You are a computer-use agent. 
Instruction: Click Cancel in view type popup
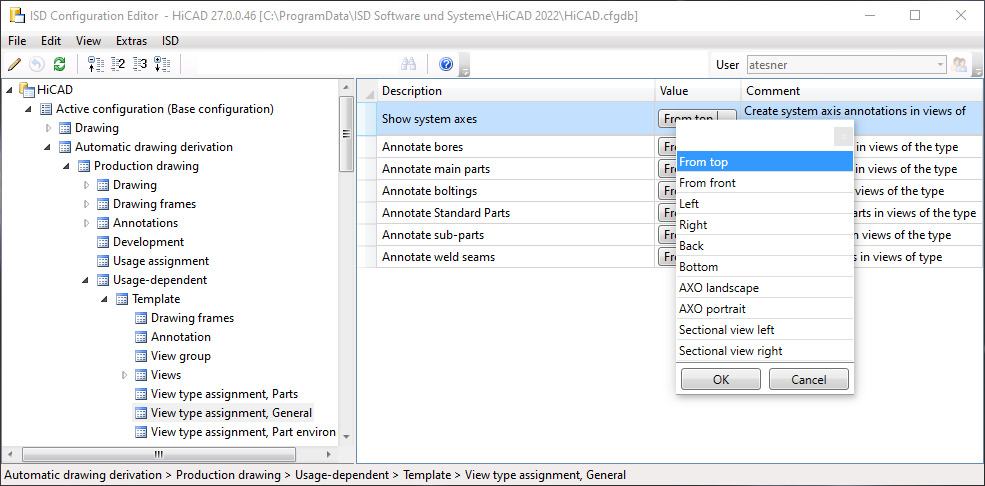click(x=808, y=379)
